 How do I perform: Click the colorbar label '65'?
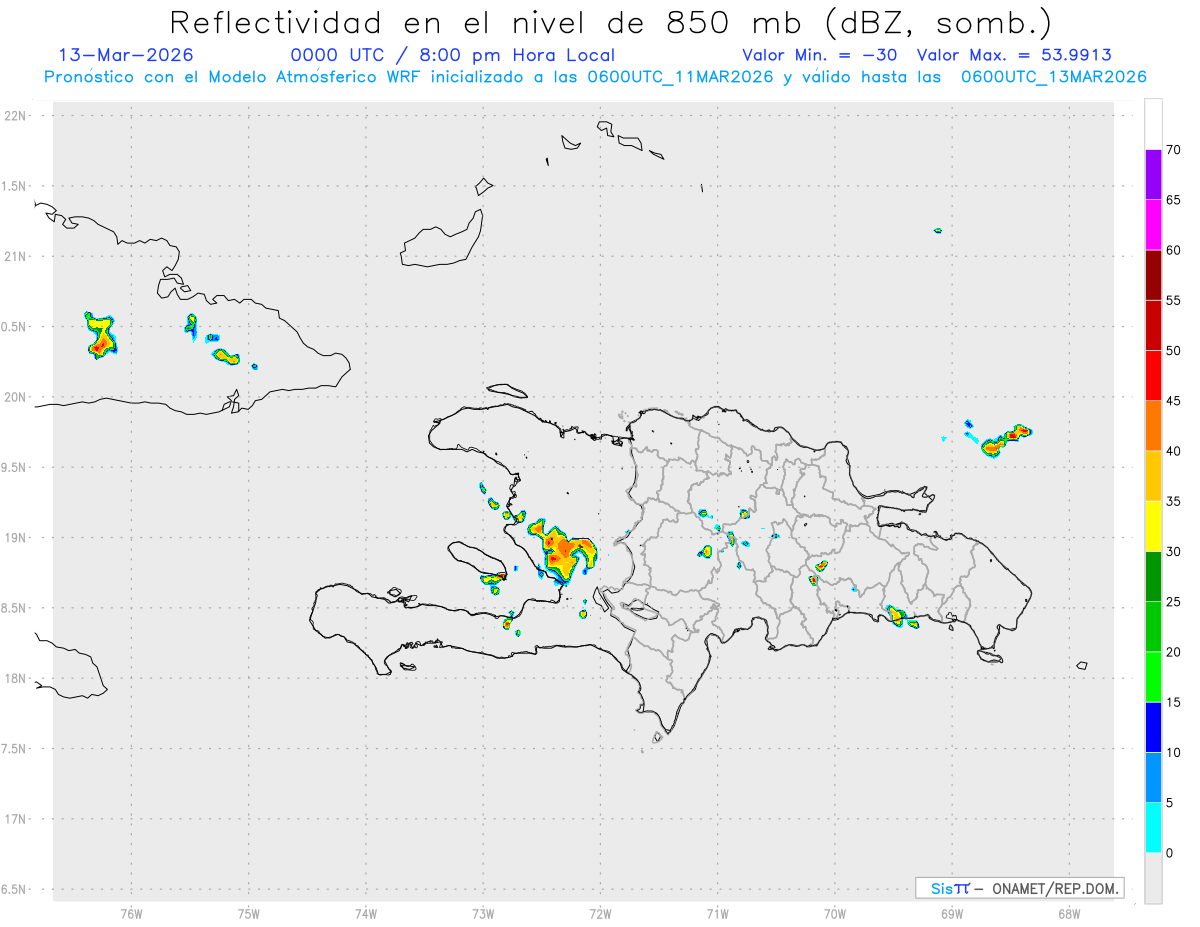tap(1173, 200)
